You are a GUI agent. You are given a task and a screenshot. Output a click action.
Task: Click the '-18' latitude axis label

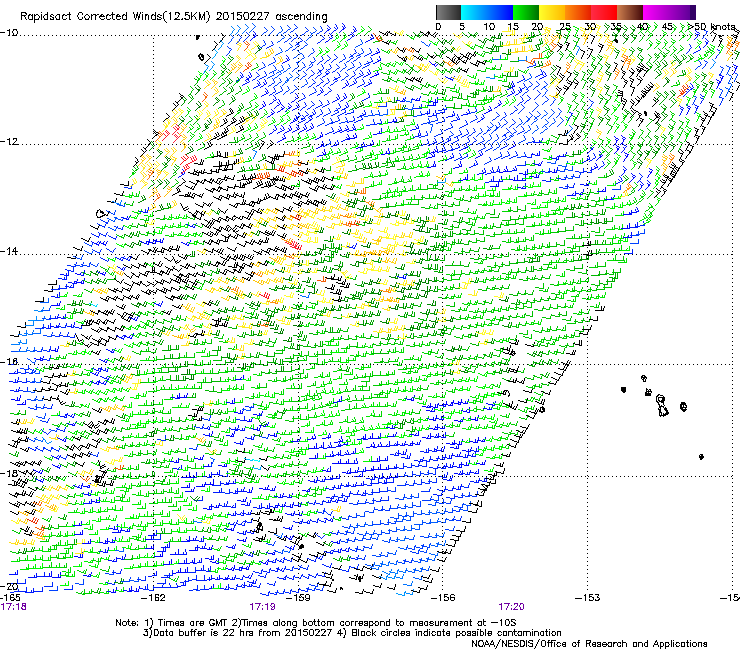pos(9,473)
